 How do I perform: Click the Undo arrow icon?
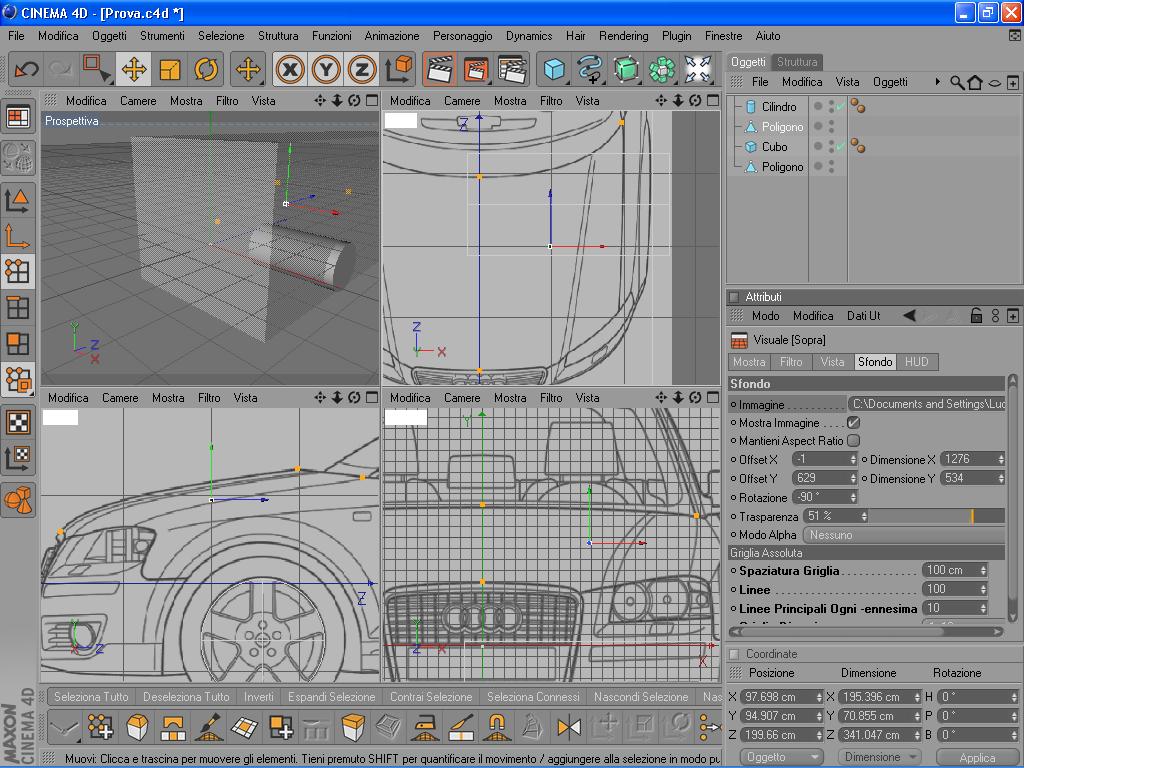pos(27,69)
